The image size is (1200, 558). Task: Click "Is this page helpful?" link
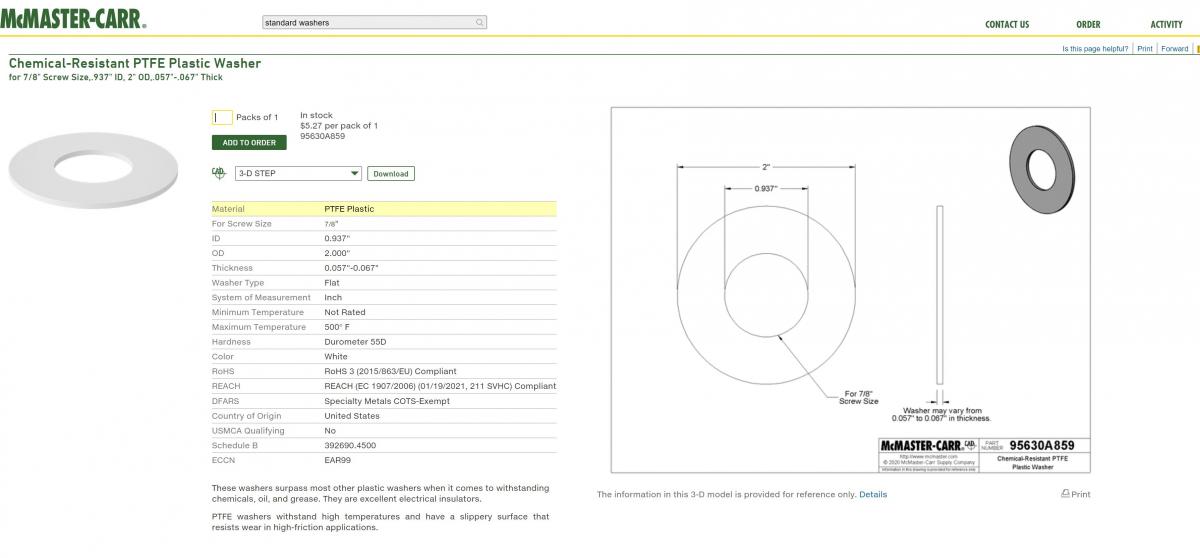pos(1095,48)
